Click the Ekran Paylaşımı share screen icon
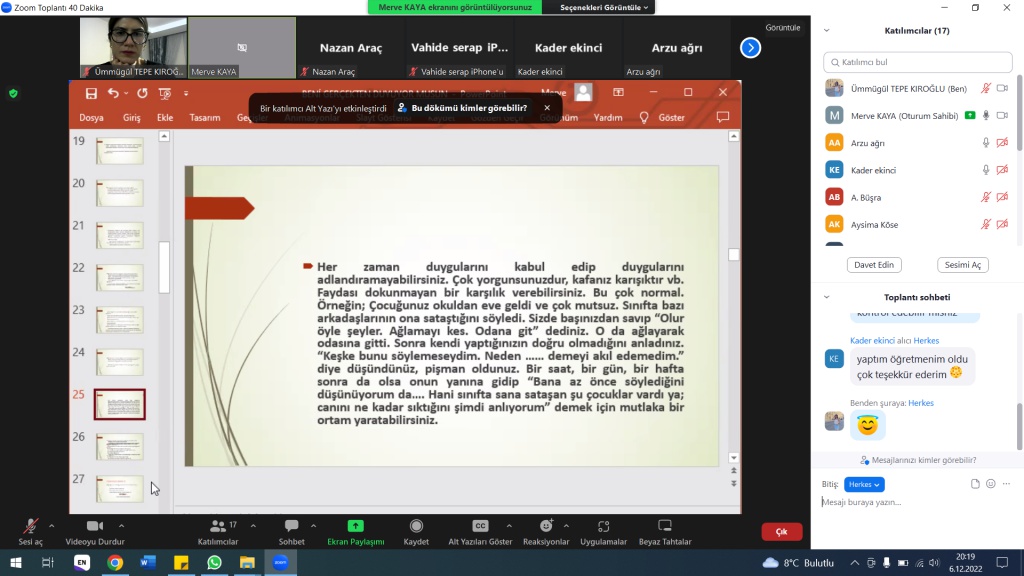This screenshot has width=1024, height=576. (x=355, y=526)
